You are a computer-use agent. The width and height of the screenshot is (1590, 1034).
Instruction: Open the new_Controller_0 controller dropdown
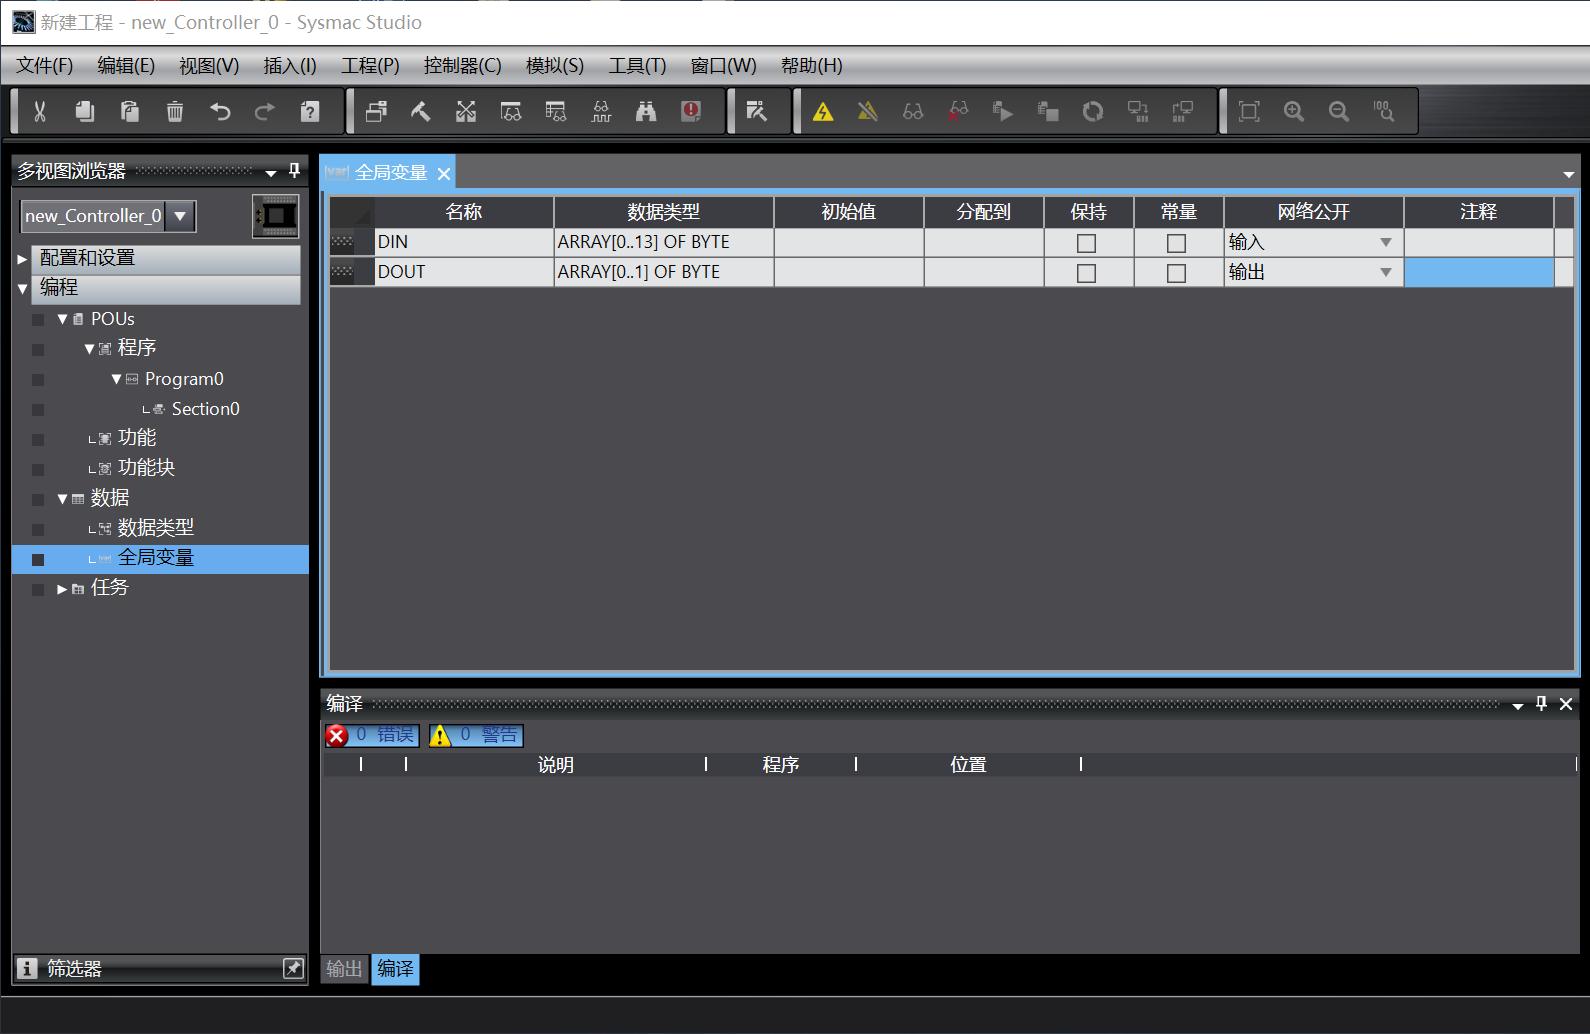(180, 215)
